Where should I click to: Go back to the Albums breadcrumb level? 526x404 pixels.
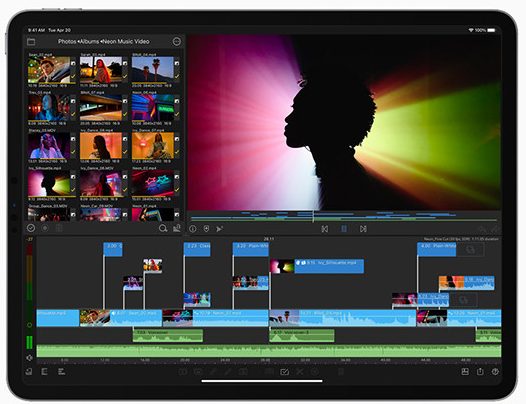tap(90, 42)
